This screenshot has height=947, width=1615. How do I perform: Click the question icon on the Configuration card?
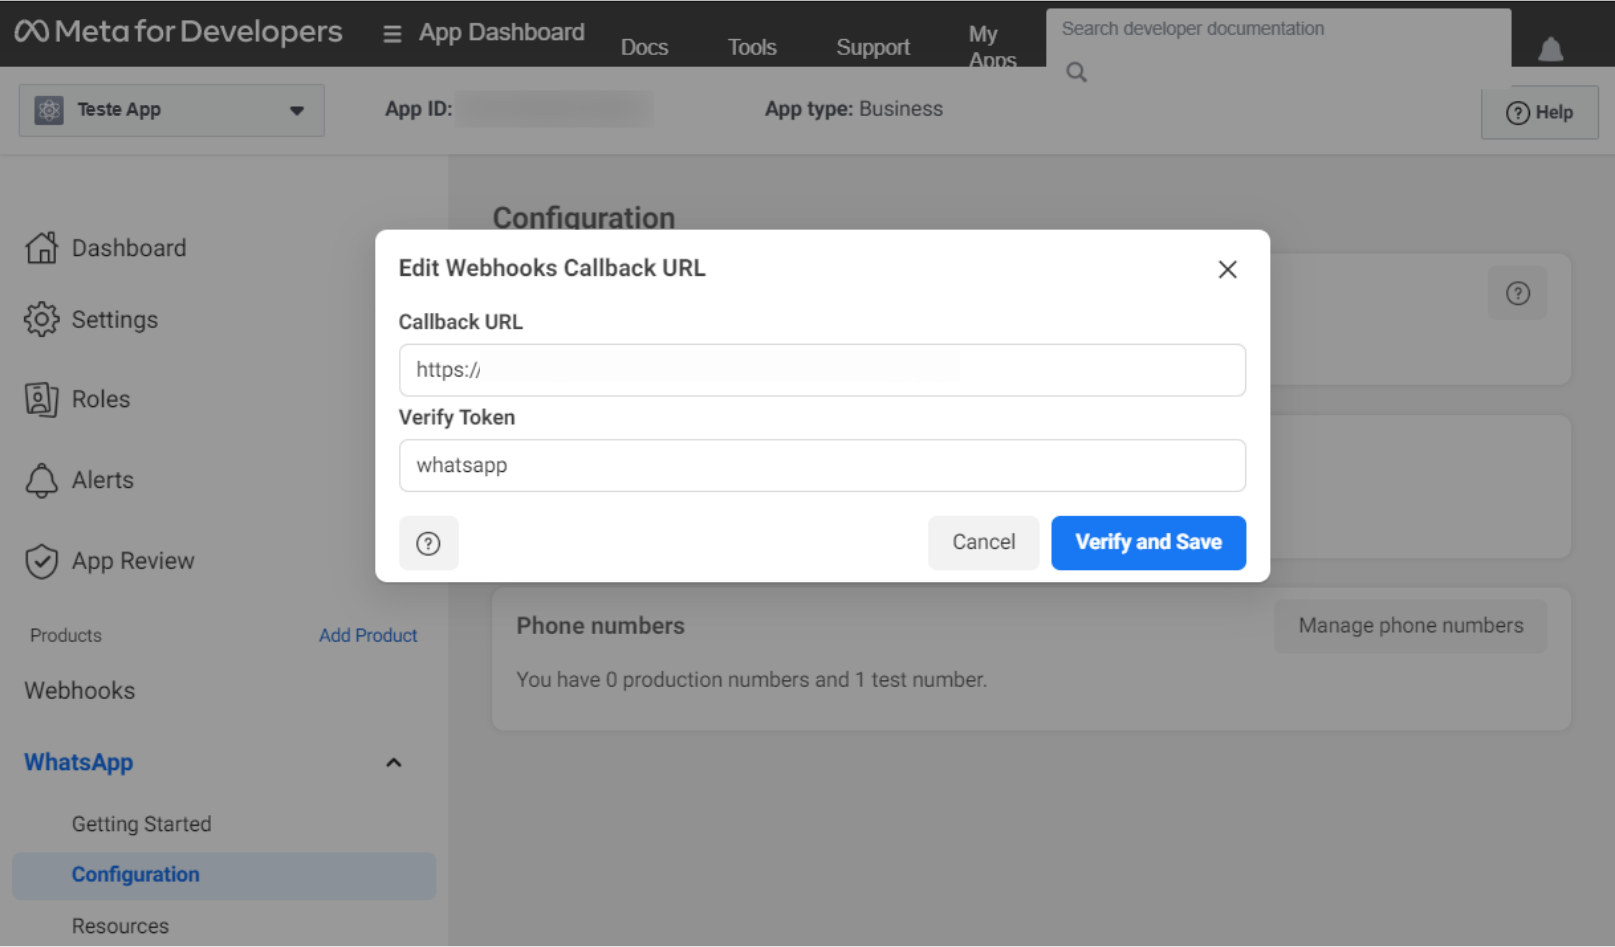point(1517,293)
